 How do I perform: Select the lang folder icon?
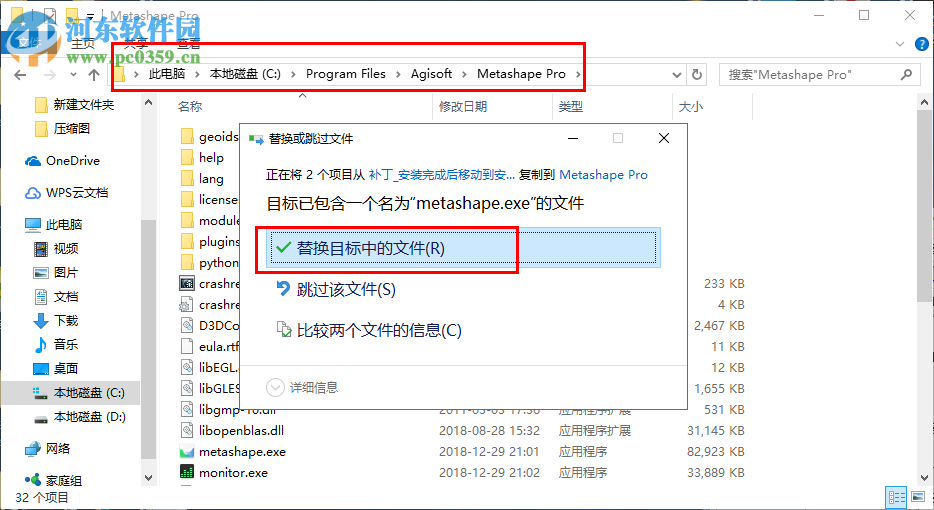pyautogui.click(x=187, y=178)
